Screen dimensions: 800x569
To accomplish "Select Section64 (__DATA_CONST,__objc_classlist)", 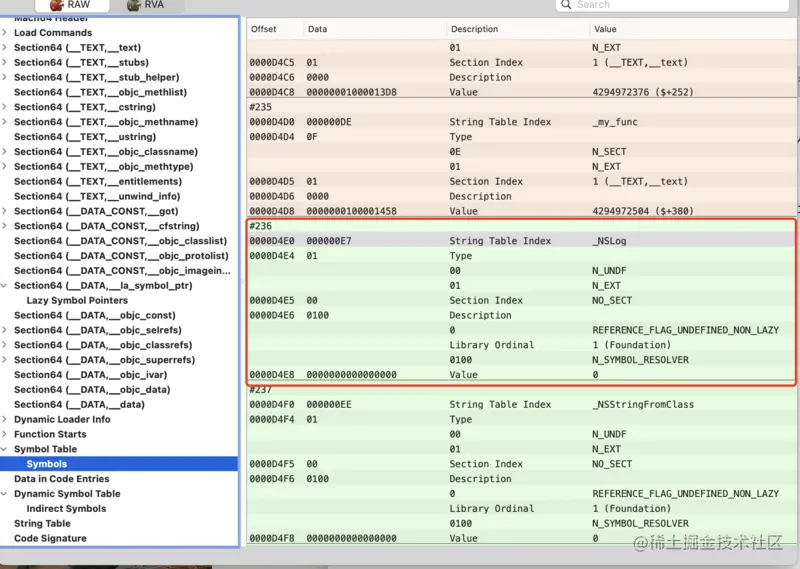I will [x=120, y=241].
